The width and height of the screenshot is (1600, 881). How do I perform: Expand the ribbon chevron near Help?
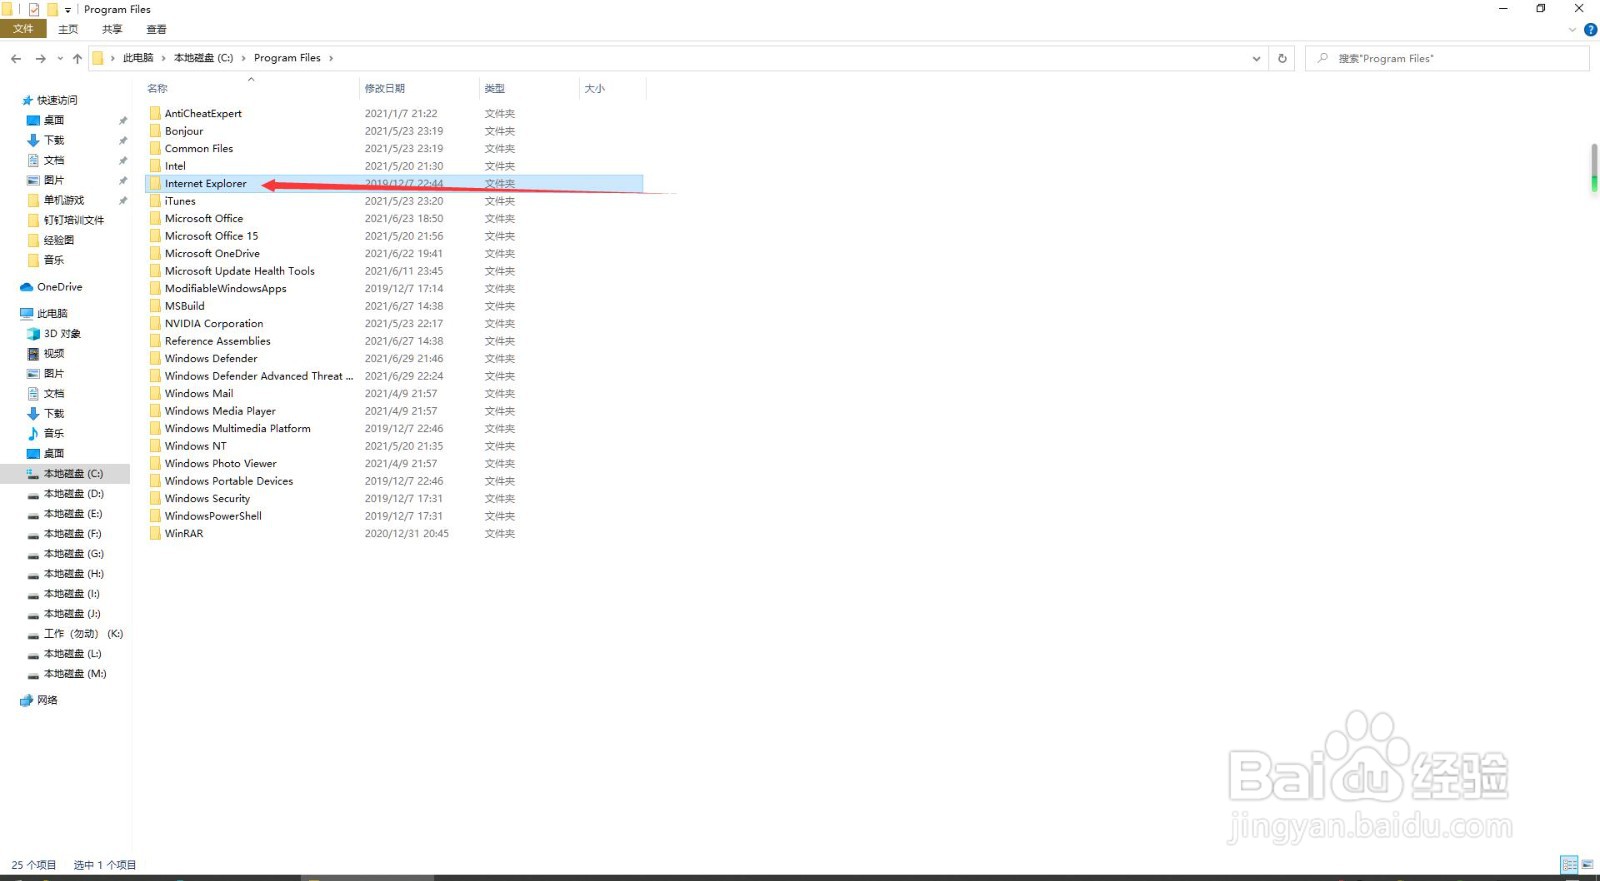1572,30
